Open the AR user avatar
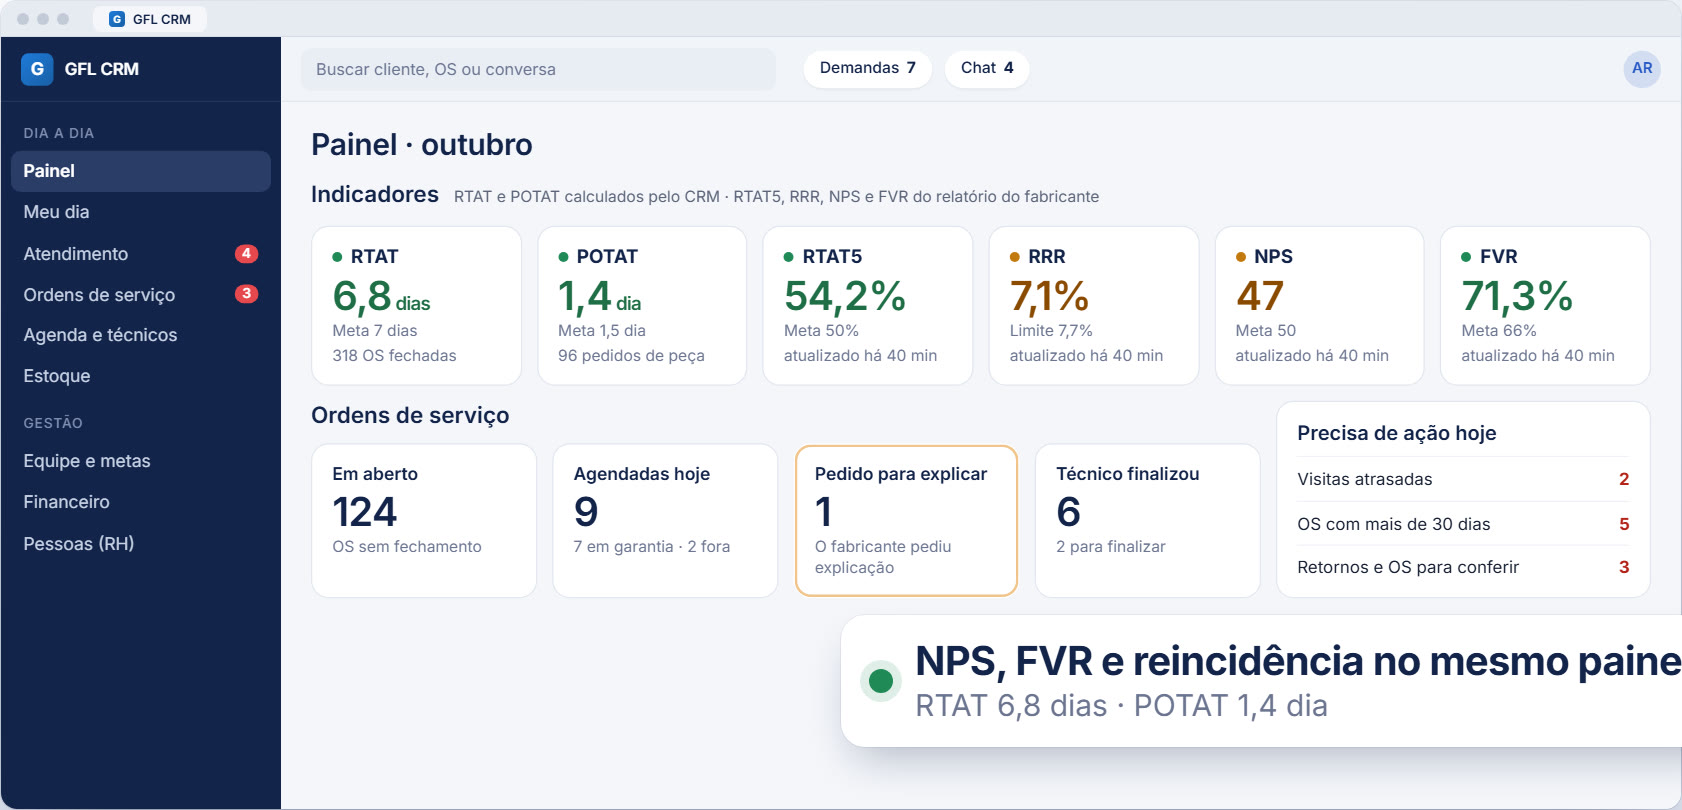Viewport: 1682px width, 810px height. [1642, 68]
